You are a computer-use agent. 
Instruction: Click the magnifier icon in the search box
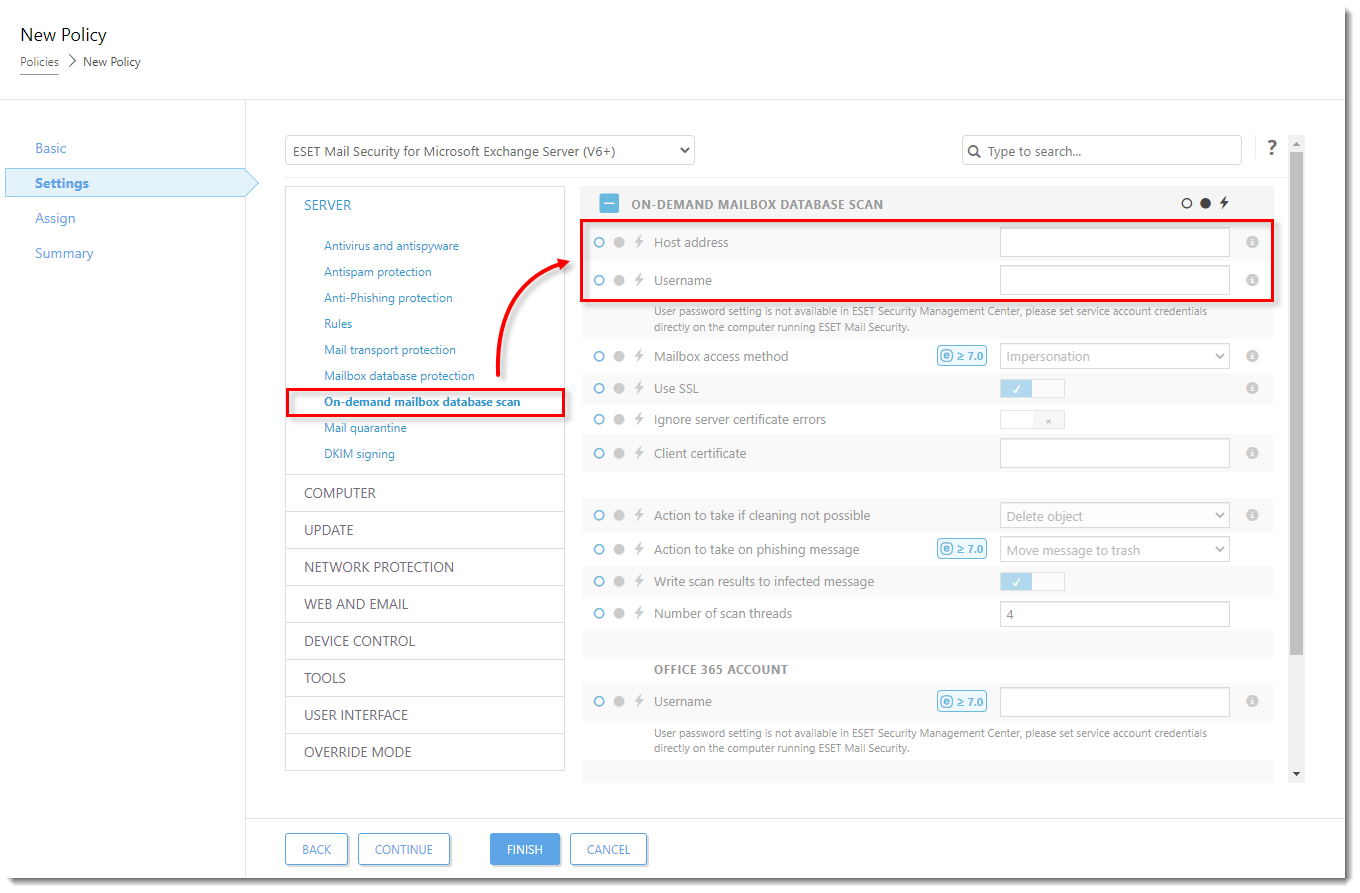coord(974,151)
